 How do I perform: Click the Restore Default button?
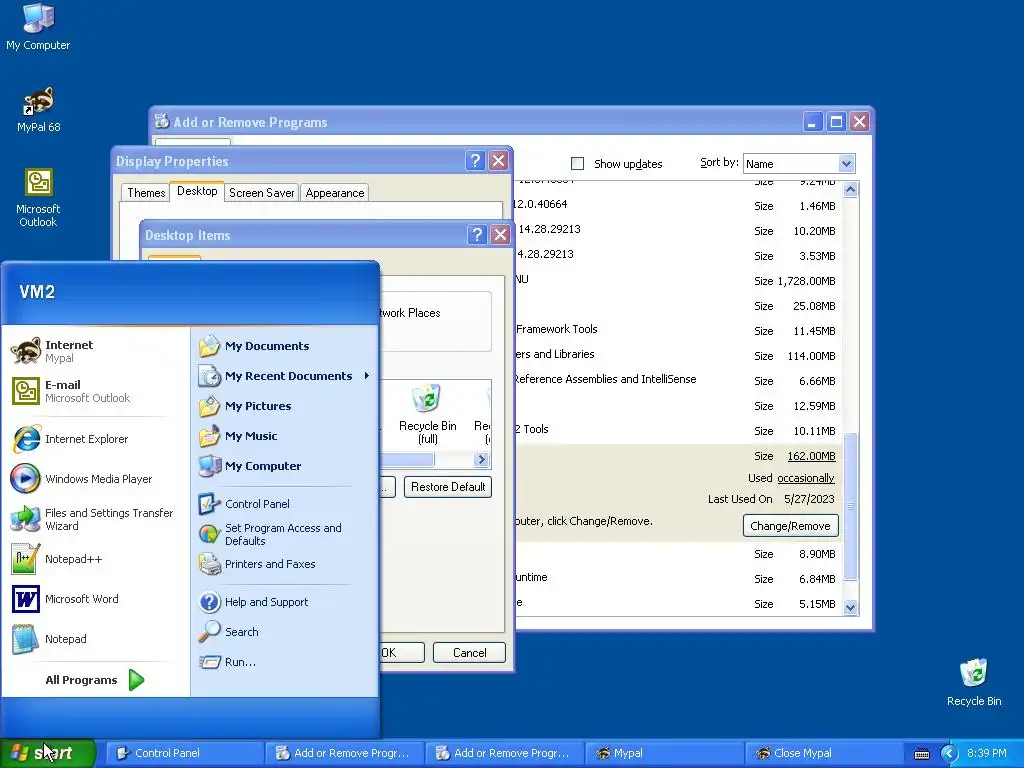(448, 487)
